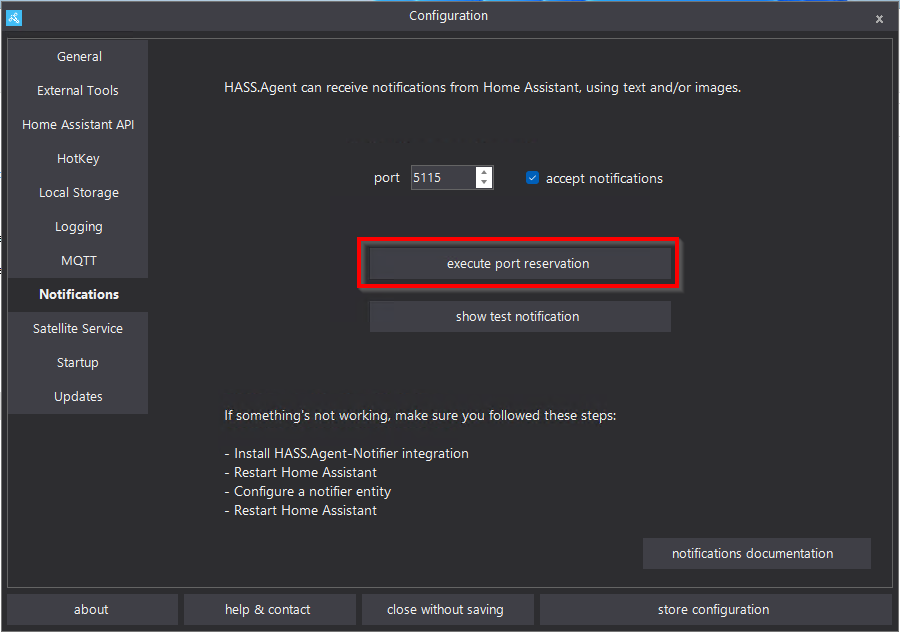Open help & contact

[x=269, y=609]
